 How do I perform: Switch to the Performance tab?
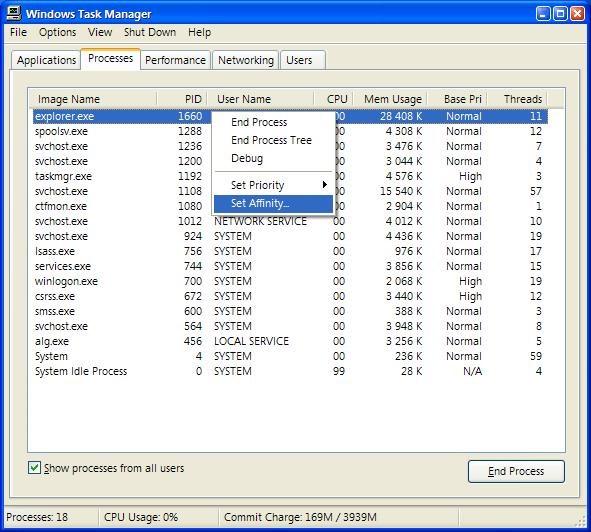[x=175, y=60]
